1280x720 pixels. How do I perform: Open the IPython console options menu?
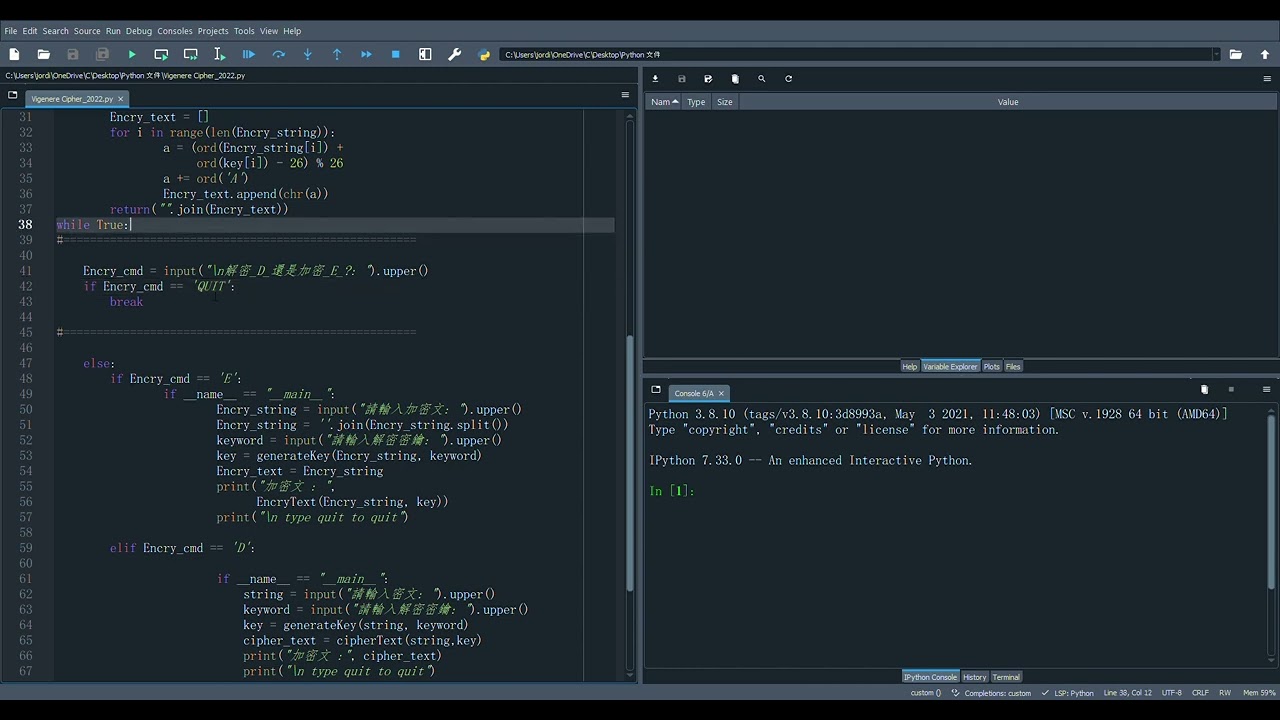pos(1266,389)
